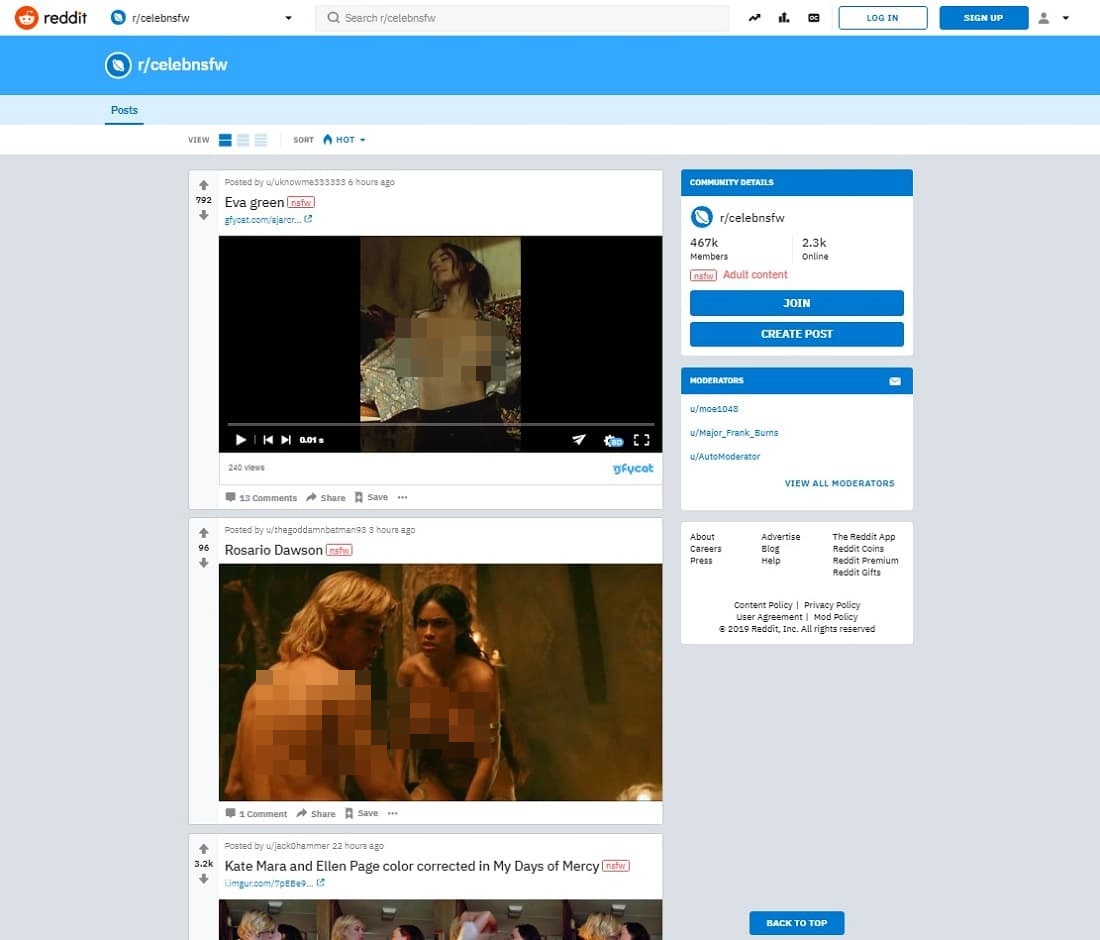The height and width of the screenshot is (940, 1100).
Task: Click the Join community button
Action: tap(796, 303)
